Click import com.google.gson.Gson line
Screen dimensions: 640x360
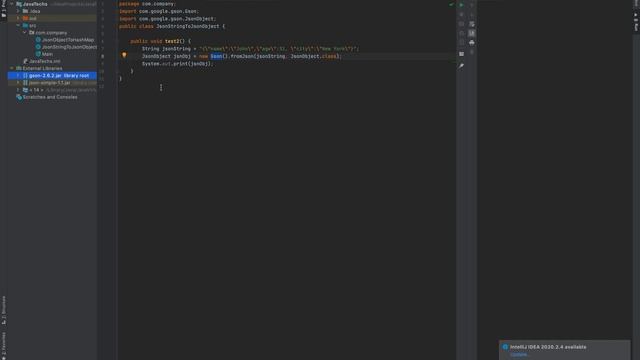pyautogui.click(x=158, y=11)
